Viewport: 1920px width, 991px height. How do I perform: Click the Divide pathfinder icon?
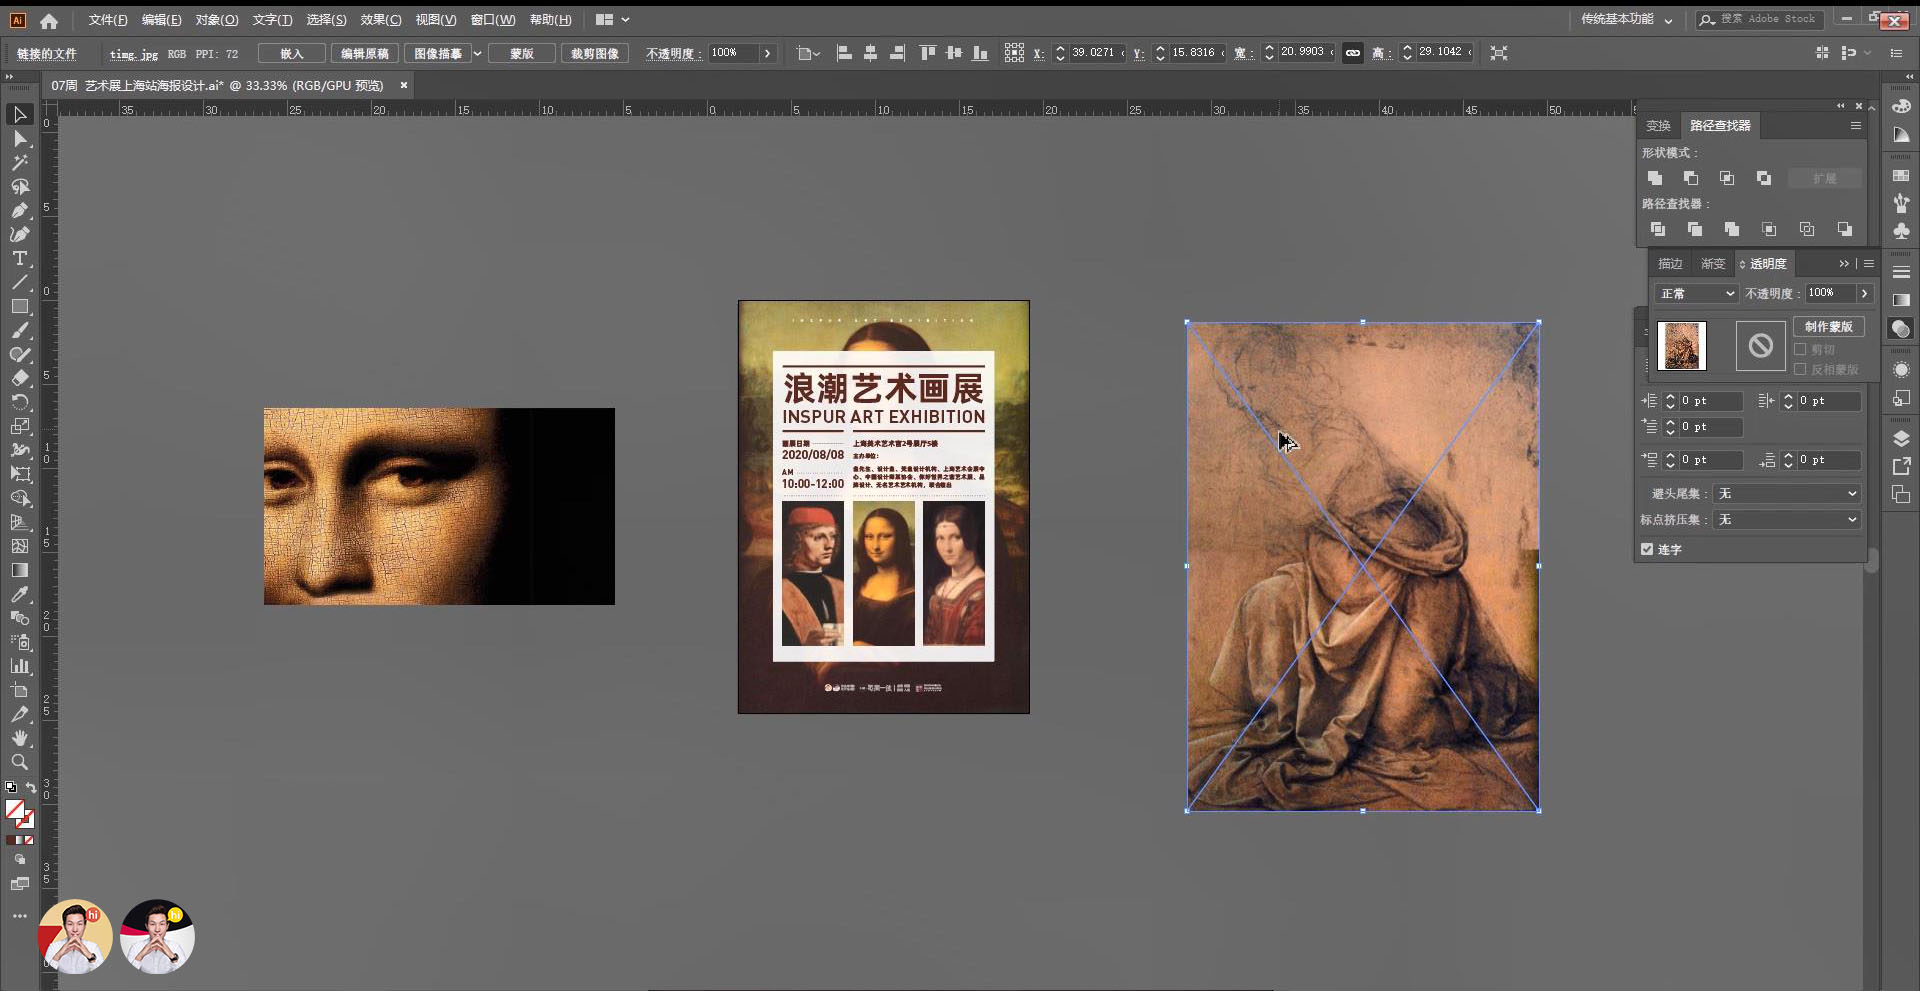coord(1657,229)
